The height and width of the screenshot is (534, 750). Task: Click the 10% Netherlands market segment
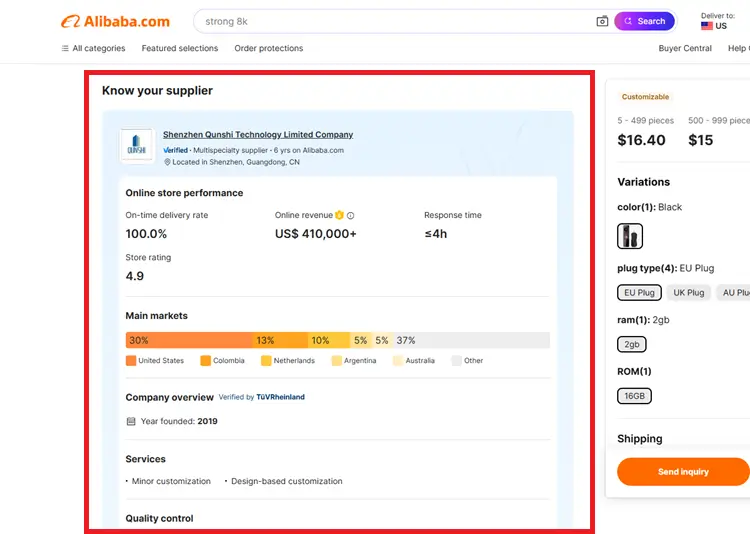[329, 340]
